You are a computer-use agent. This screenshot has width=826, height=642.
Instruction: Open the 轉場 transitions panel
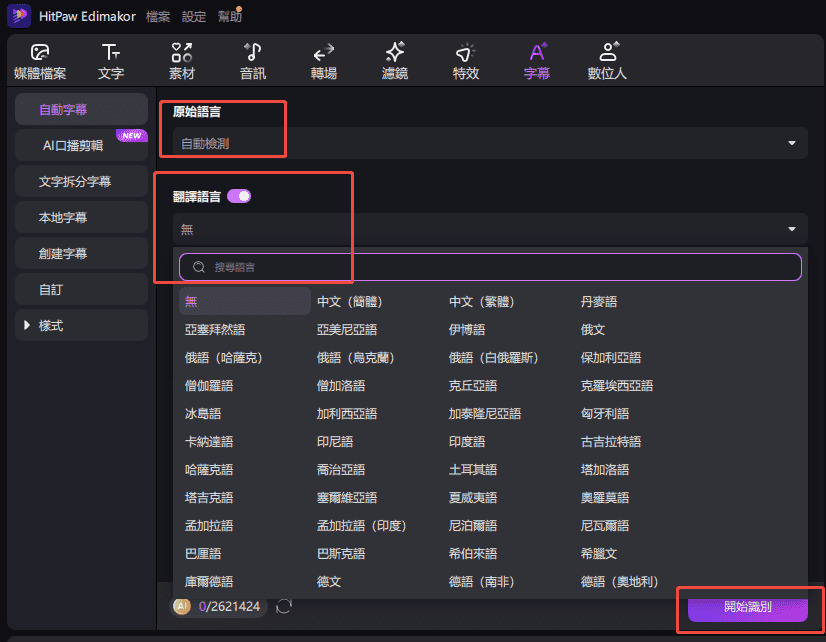tap(323, 60)
